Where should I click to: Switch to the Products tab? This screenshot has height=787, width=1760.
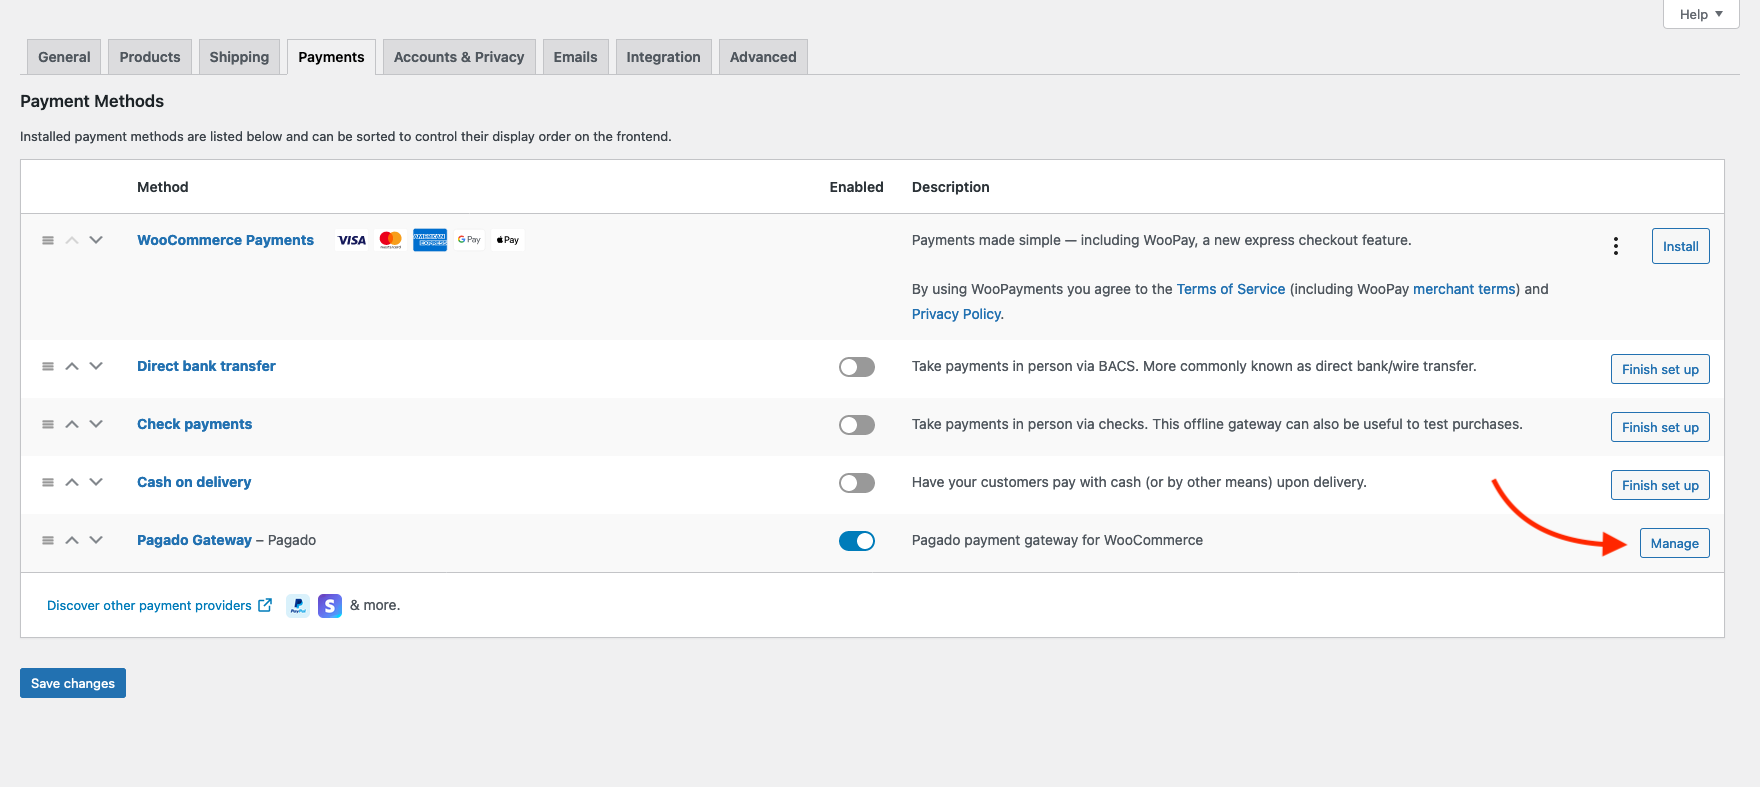(150, 57)
